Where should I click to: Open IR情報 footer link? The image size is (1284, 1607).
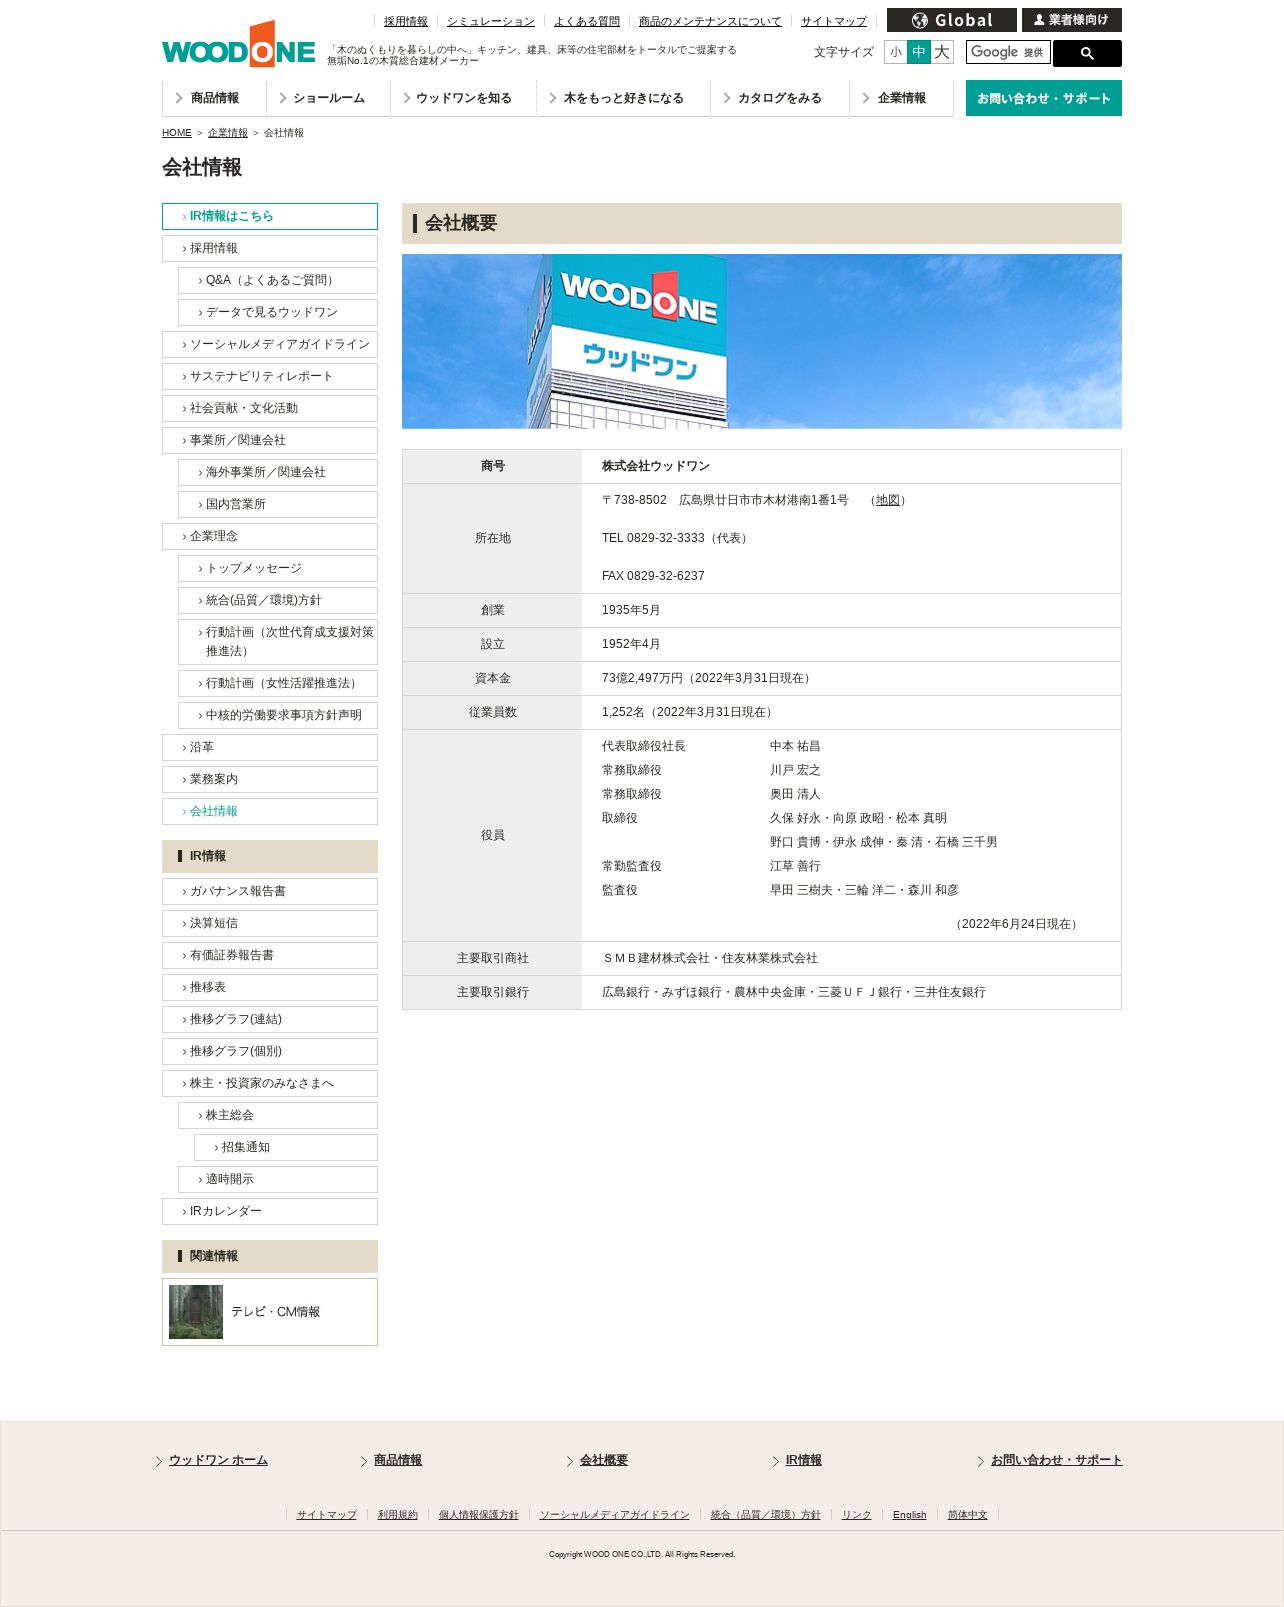[x=803, y=1460]
